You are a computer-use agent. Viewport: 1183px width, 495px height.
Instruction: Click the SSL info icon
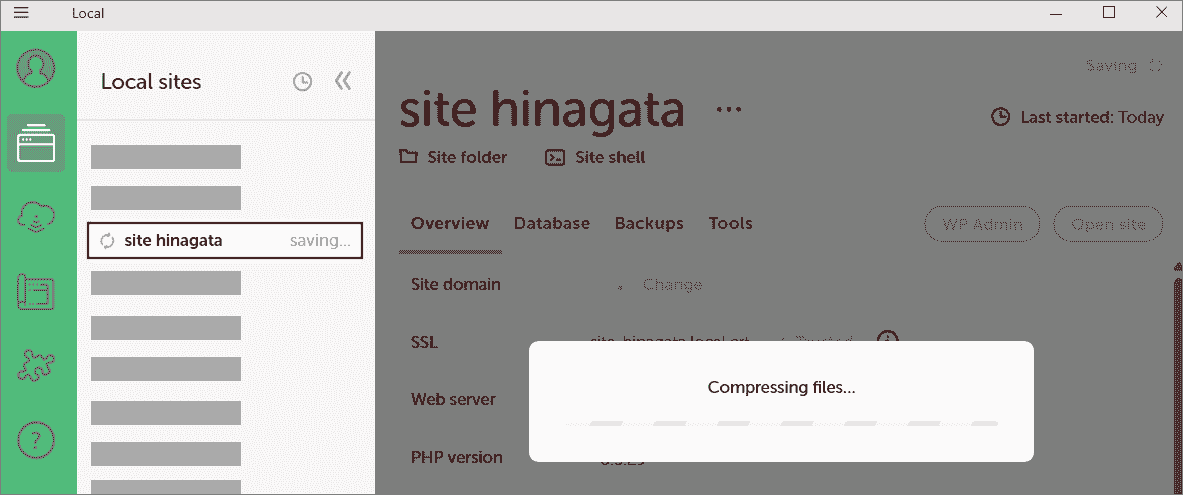point(889,337)
